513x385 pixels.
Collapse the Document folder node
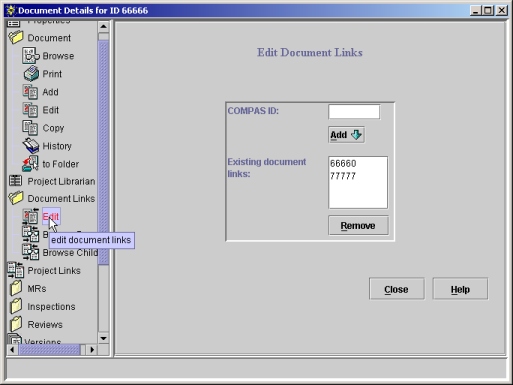click(x=16, y=38)
